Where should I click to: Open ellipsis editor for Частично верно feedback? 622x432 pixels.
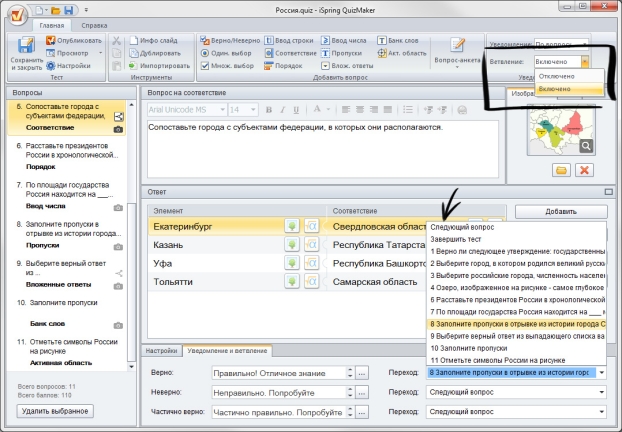tap(362, 412)
